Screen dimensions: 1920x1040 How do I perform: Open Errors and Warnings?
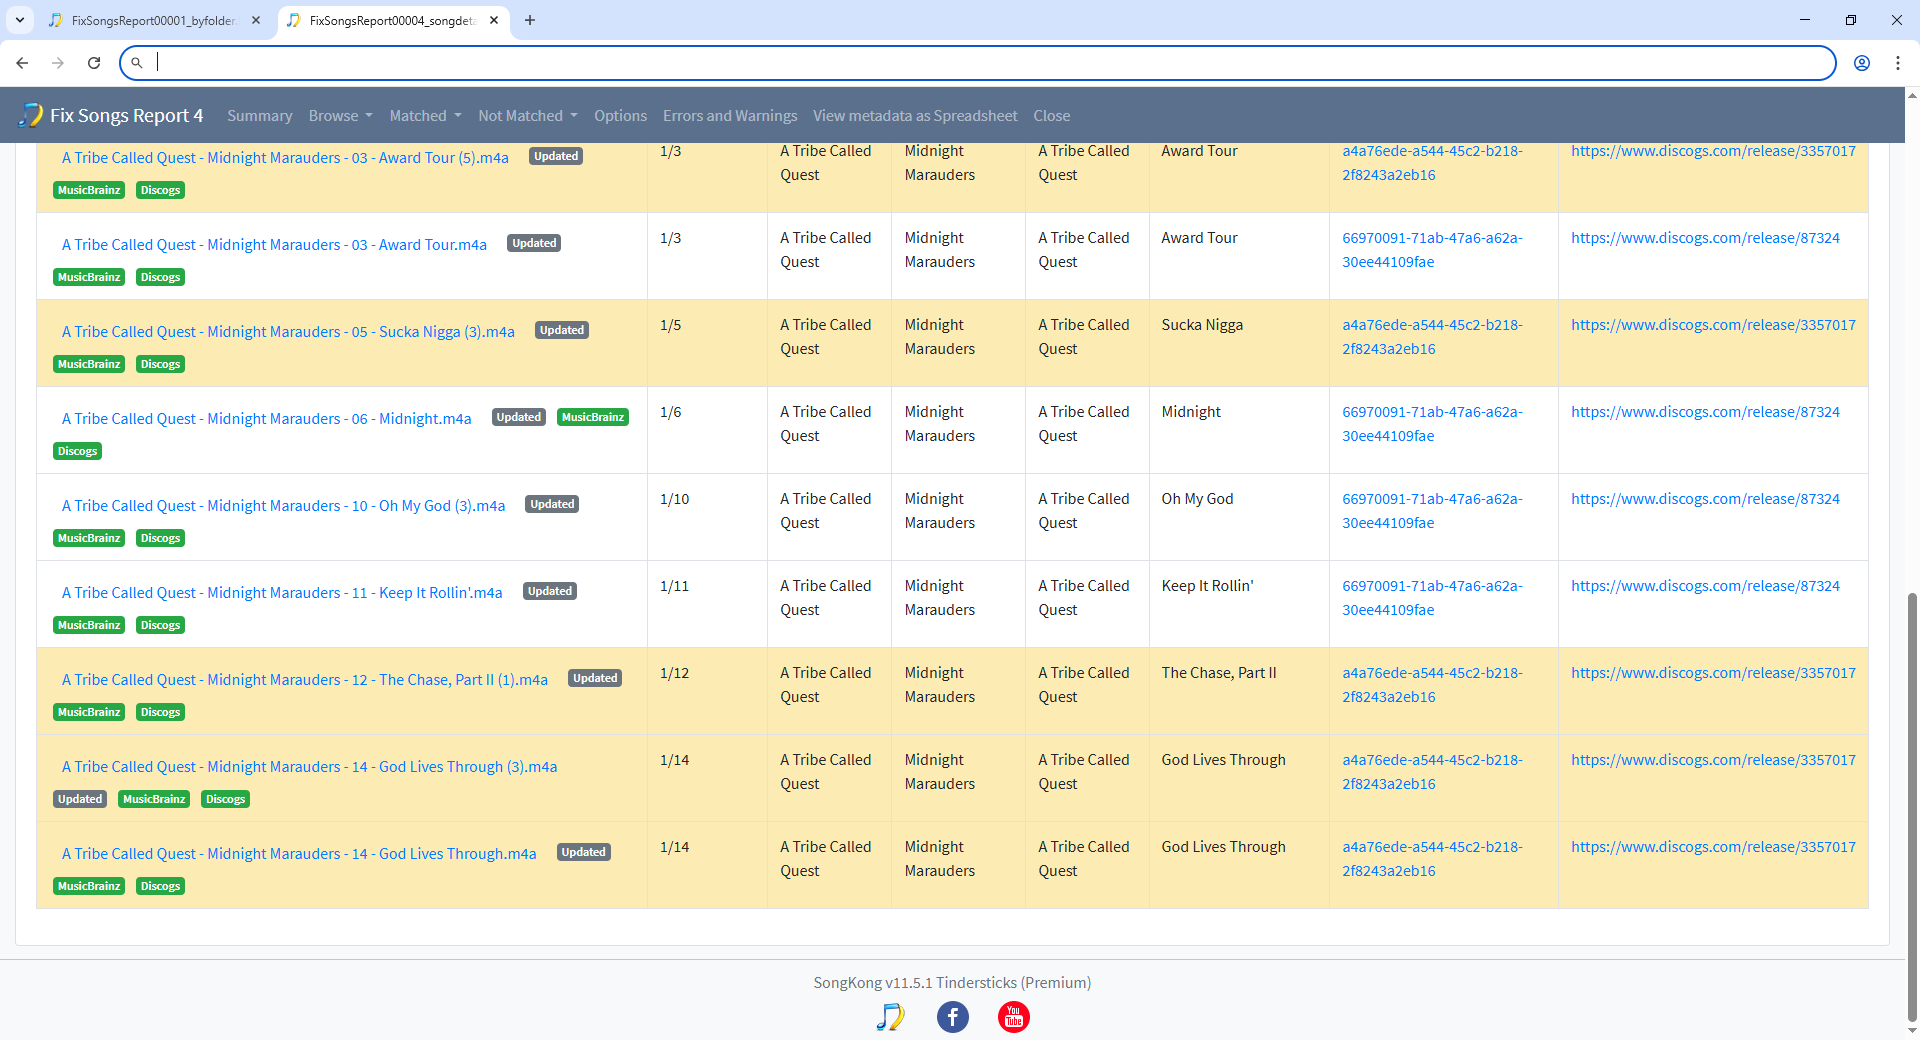(730, 116)
